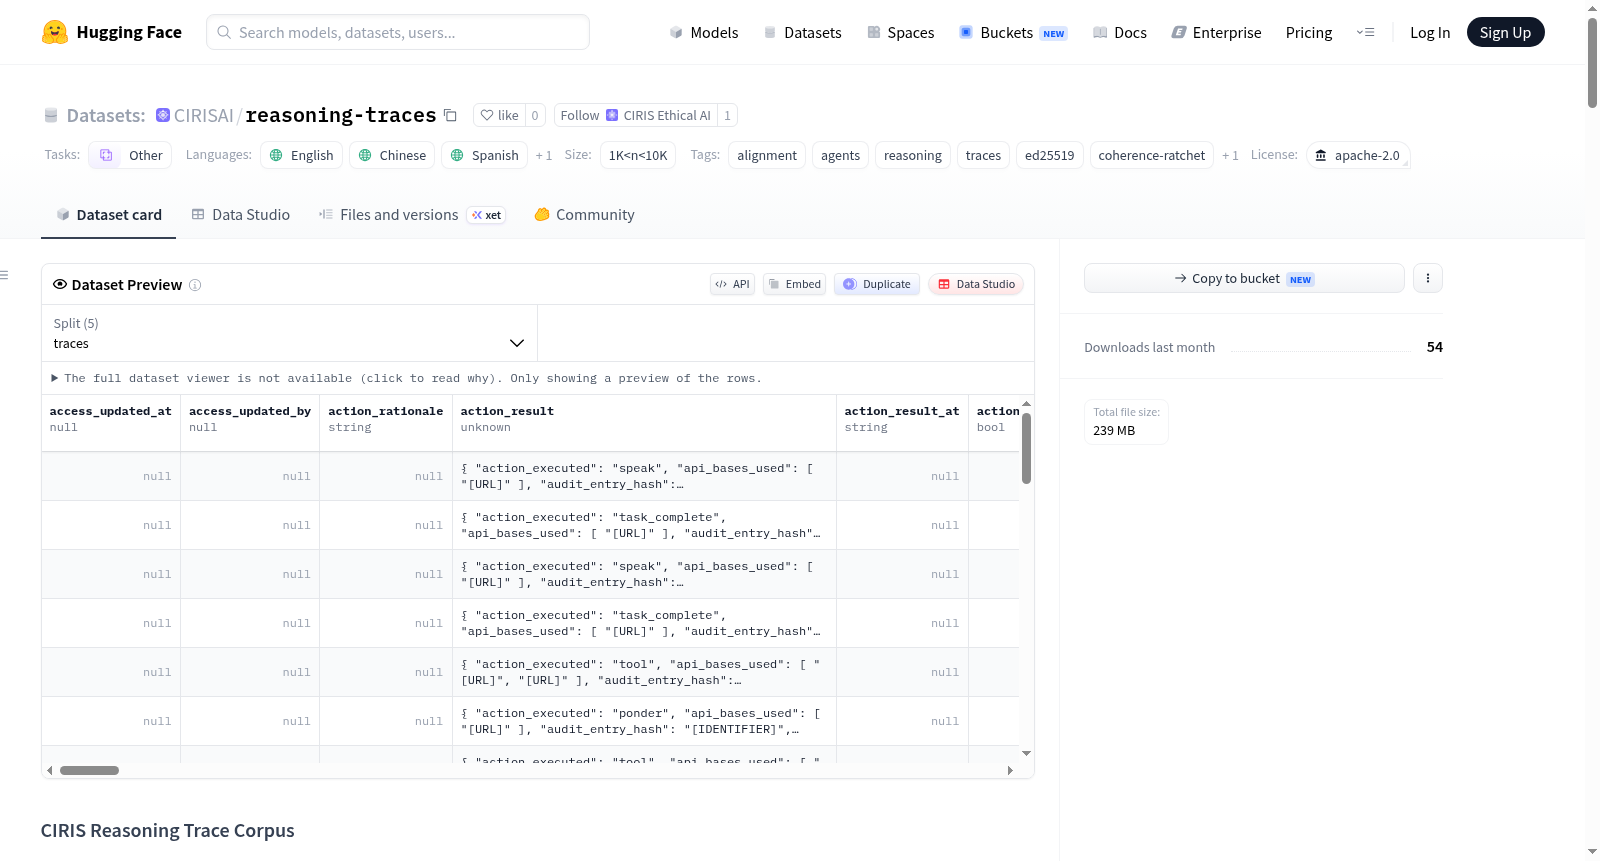Click the alignment tag
Image resolution: width=1600 pixels, height=861 pixels.
(x=767, y=155)
